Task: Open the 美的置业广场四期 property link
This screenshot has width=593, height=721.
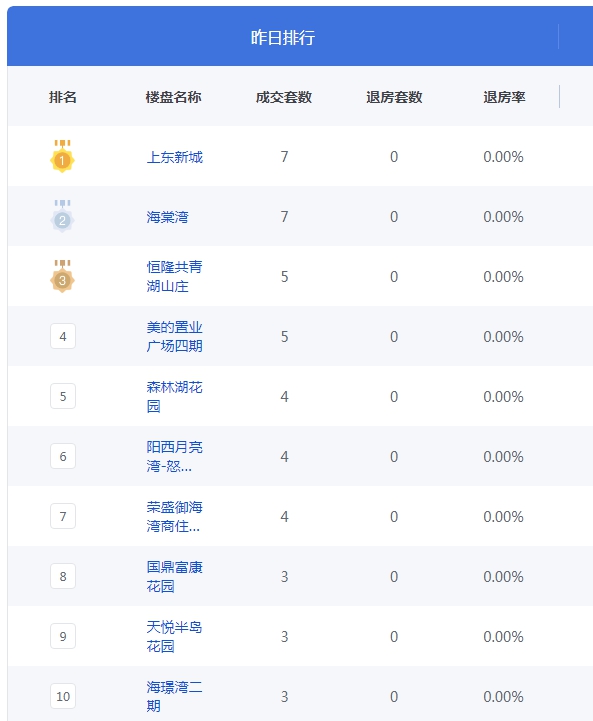Action: [x=175, y=336]
